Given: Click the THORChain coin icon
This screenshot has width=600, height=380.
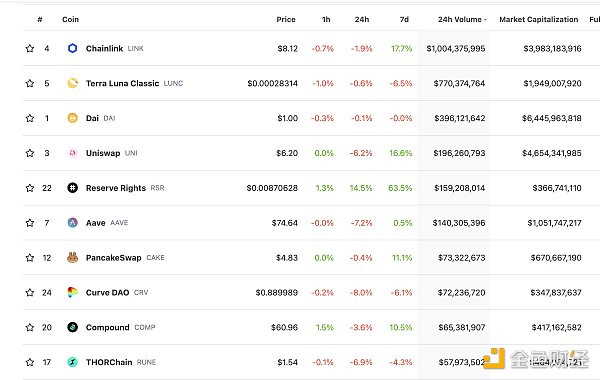Looking at the screenshot, I should 72,362.
